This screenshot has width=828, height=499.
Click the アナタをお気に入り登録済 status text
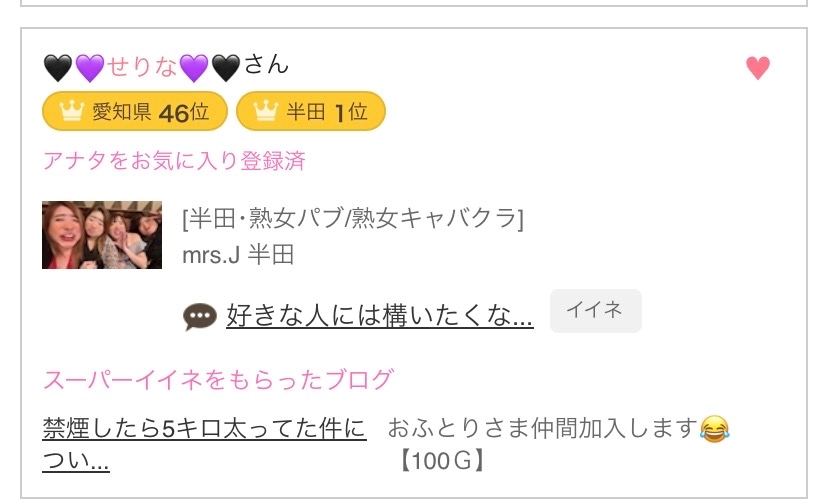click(x=174, y=160)
